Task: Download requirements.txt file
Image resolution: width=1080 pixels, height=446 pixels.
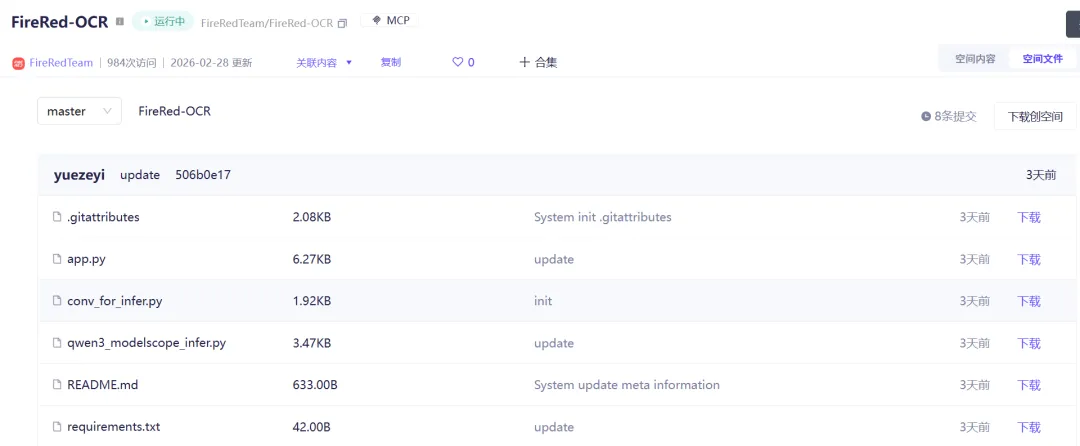Action: [x=1029, y=427]
